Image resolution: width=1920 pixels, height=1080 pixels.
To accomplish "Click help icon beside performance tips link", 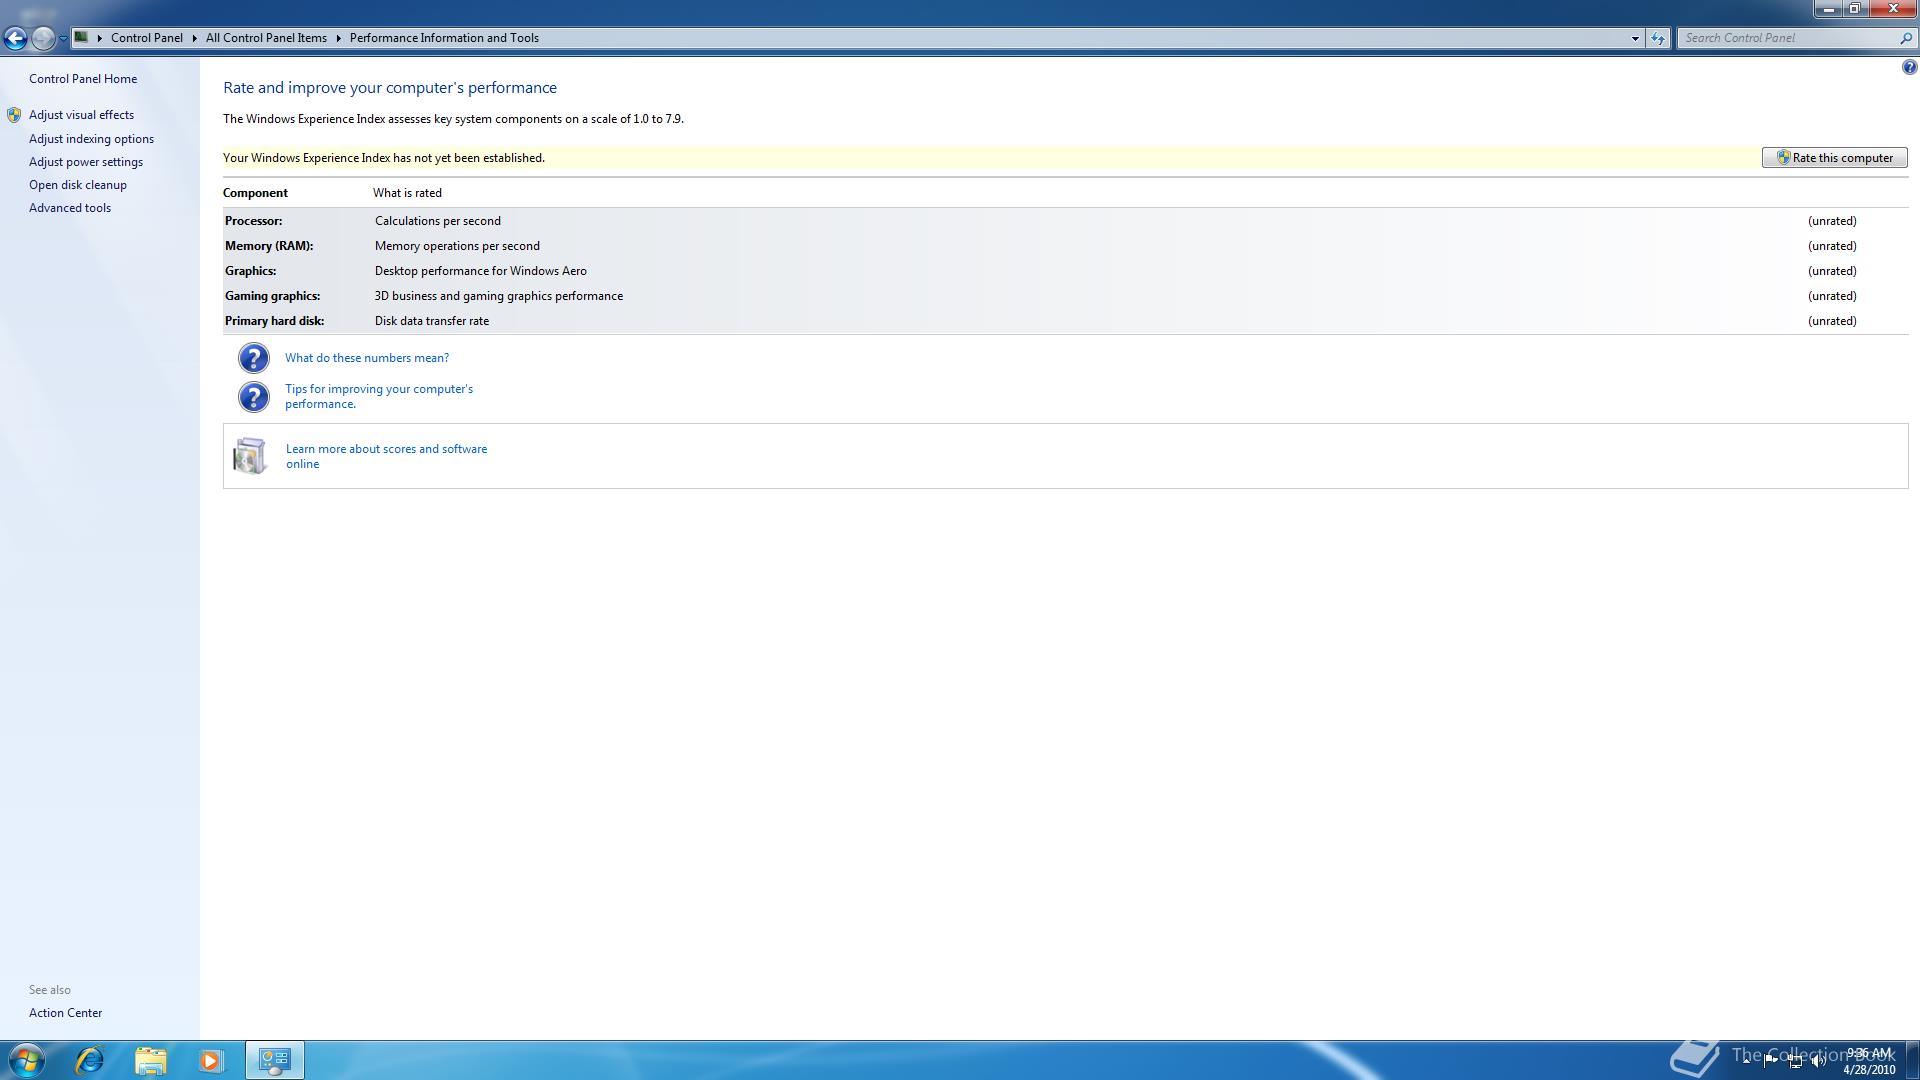I will [x=254, y=397].
